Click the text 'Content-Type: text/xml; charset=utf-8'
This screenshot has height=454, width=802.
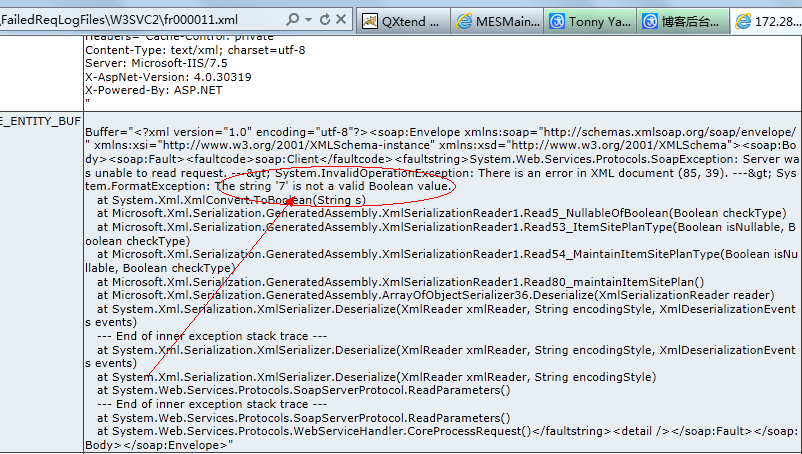point(195,50)
